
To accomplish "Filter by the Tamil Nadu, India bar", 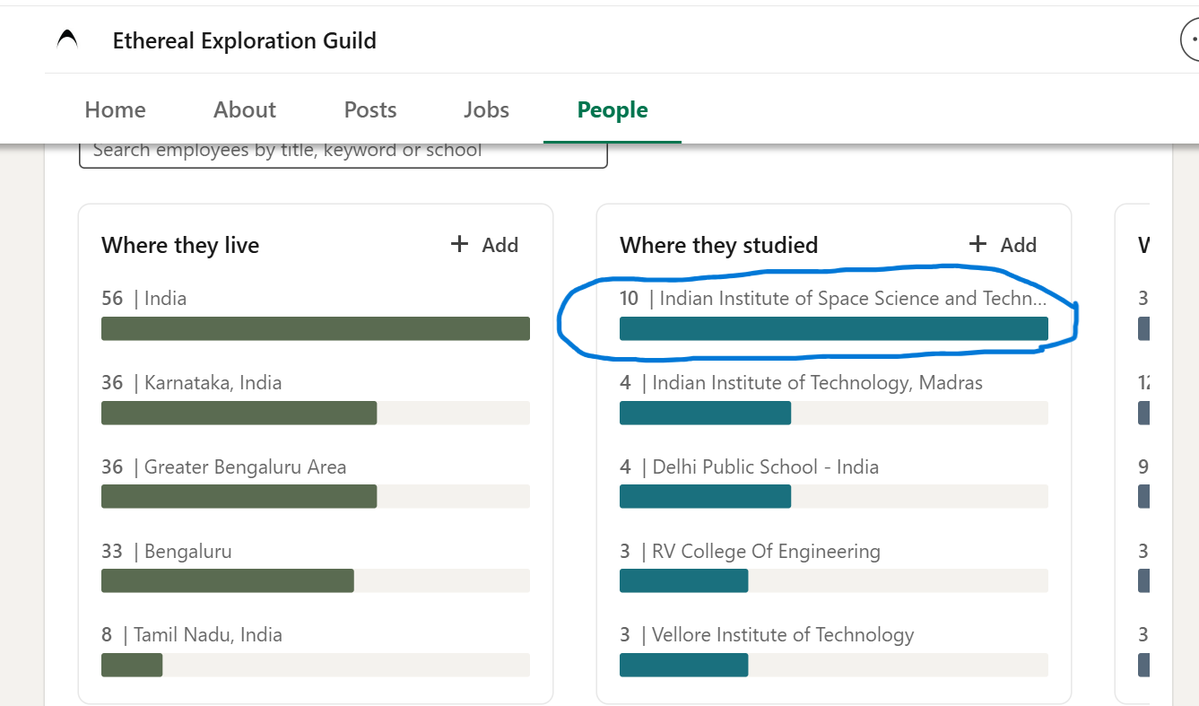I will pyautogui.click(x=315, y=665).
